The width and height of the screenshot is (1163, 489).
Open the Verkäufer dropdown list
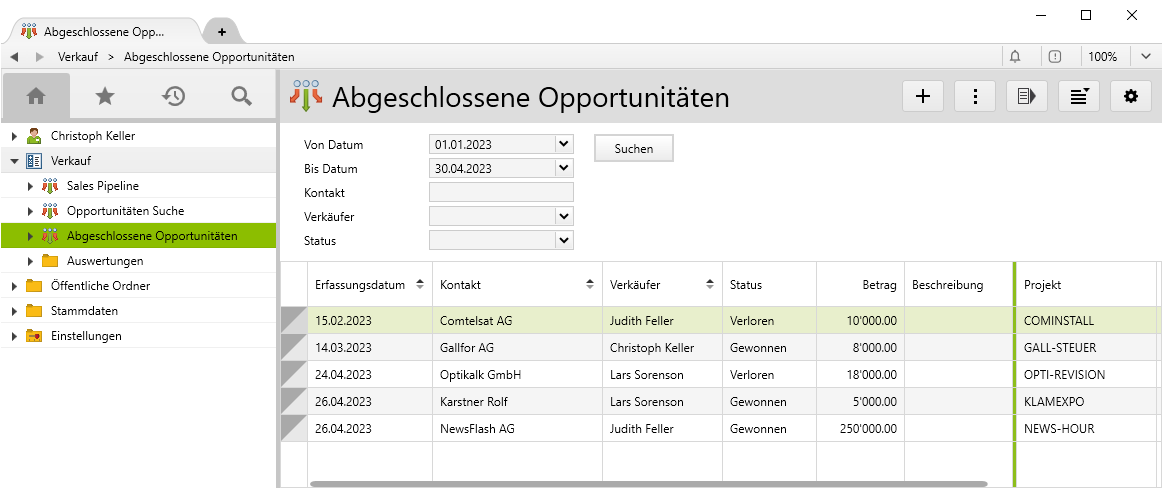(x=564, y=216)
